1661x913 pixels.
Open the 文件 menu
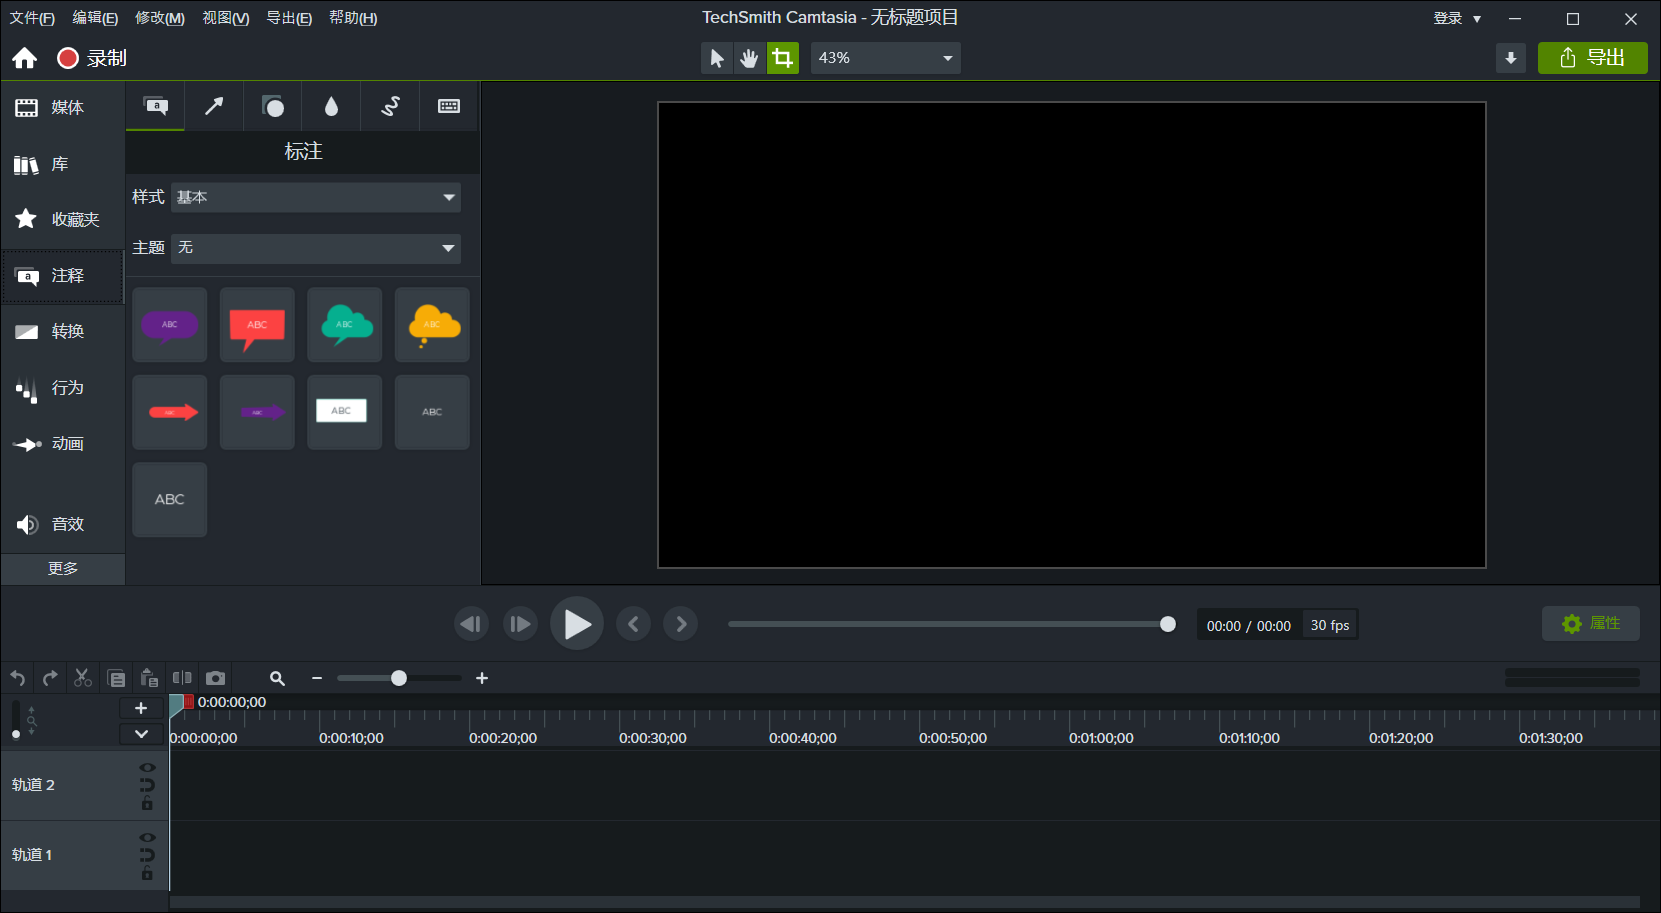(31, 17)
